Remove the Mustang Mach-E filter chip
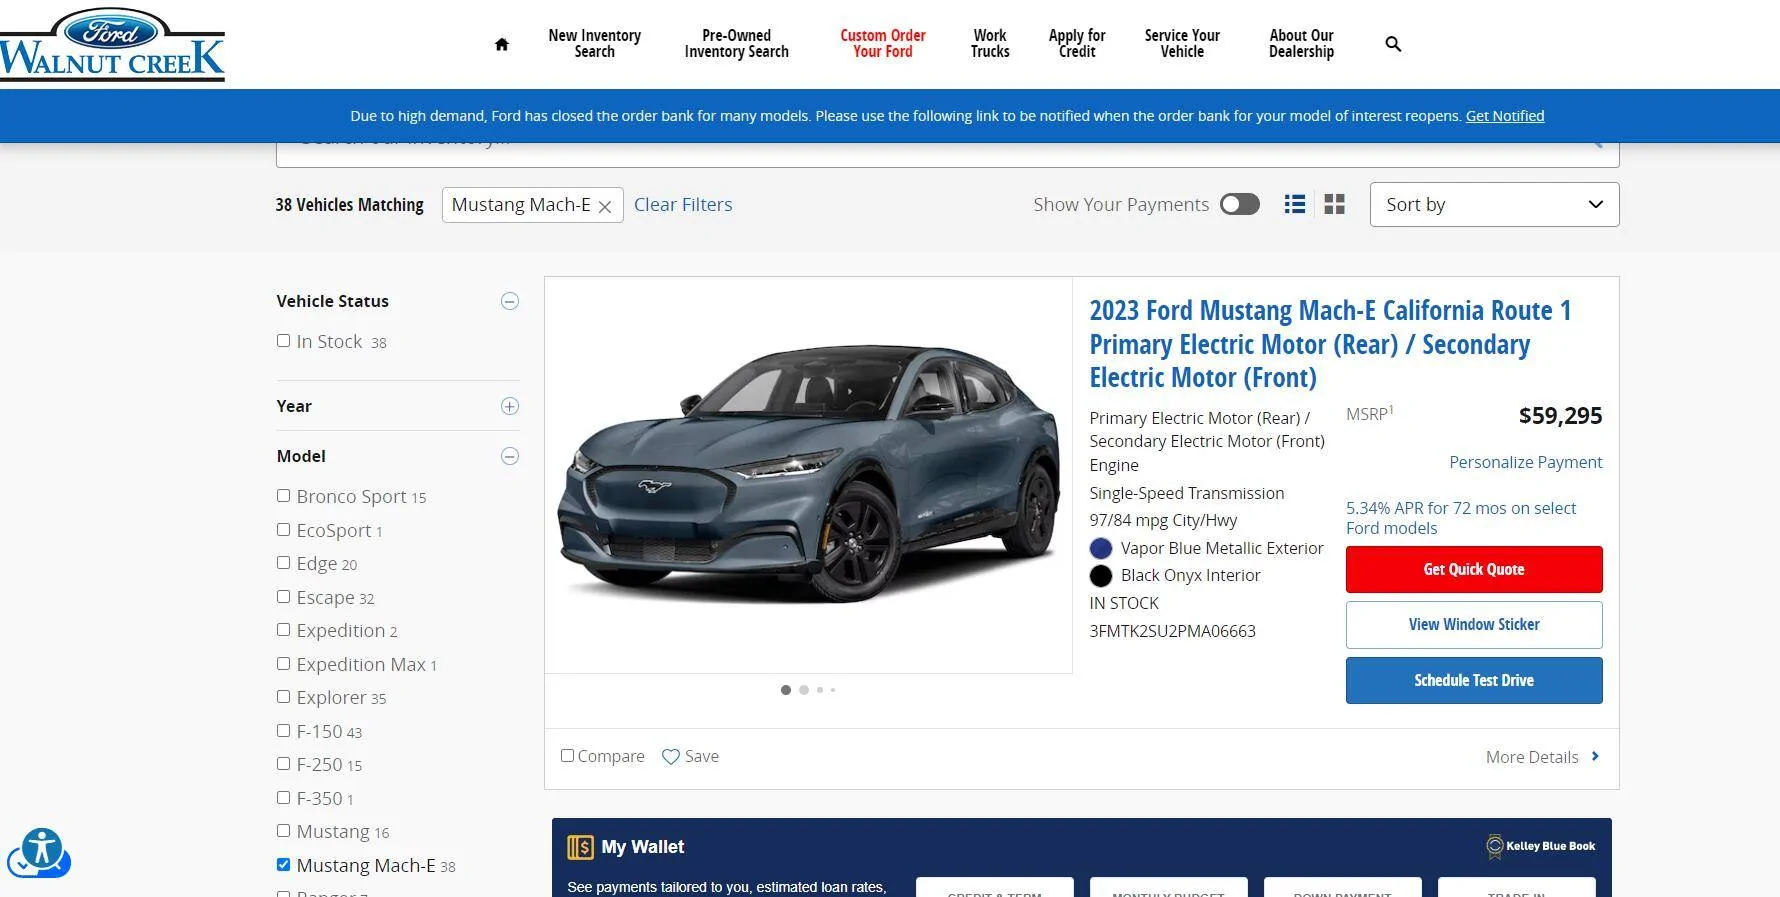Screen dimensions: 1780x897 605,206
